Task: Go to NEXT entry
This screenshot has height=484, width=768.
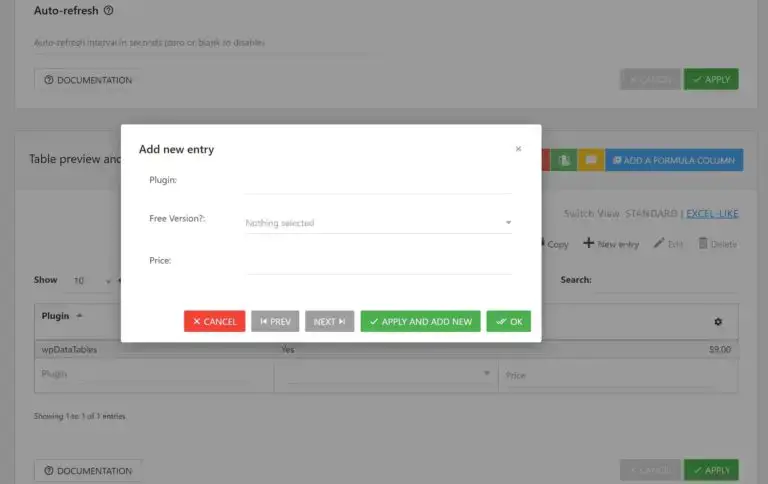Action: (329, 321)
